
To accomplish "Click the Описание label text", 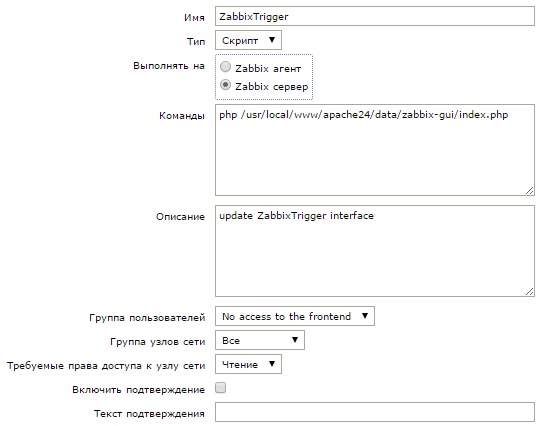I will click(x=180, y=217).
